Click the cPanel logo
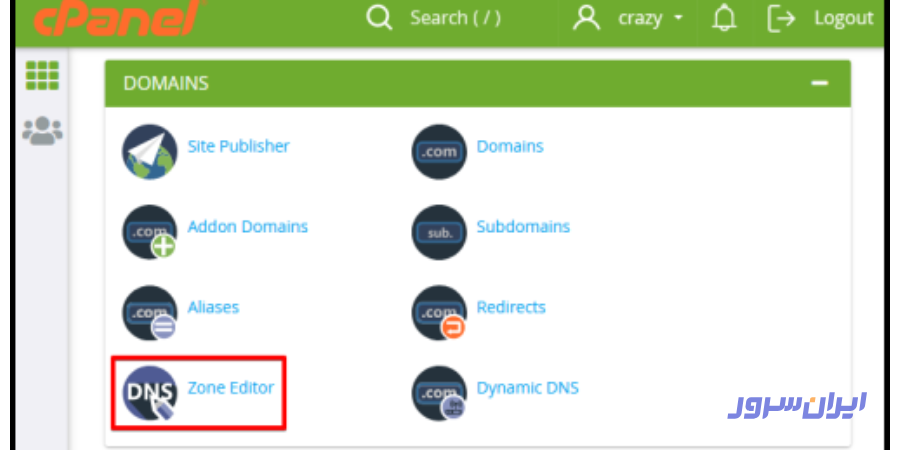The image size is (900, 450). [100, 17]
